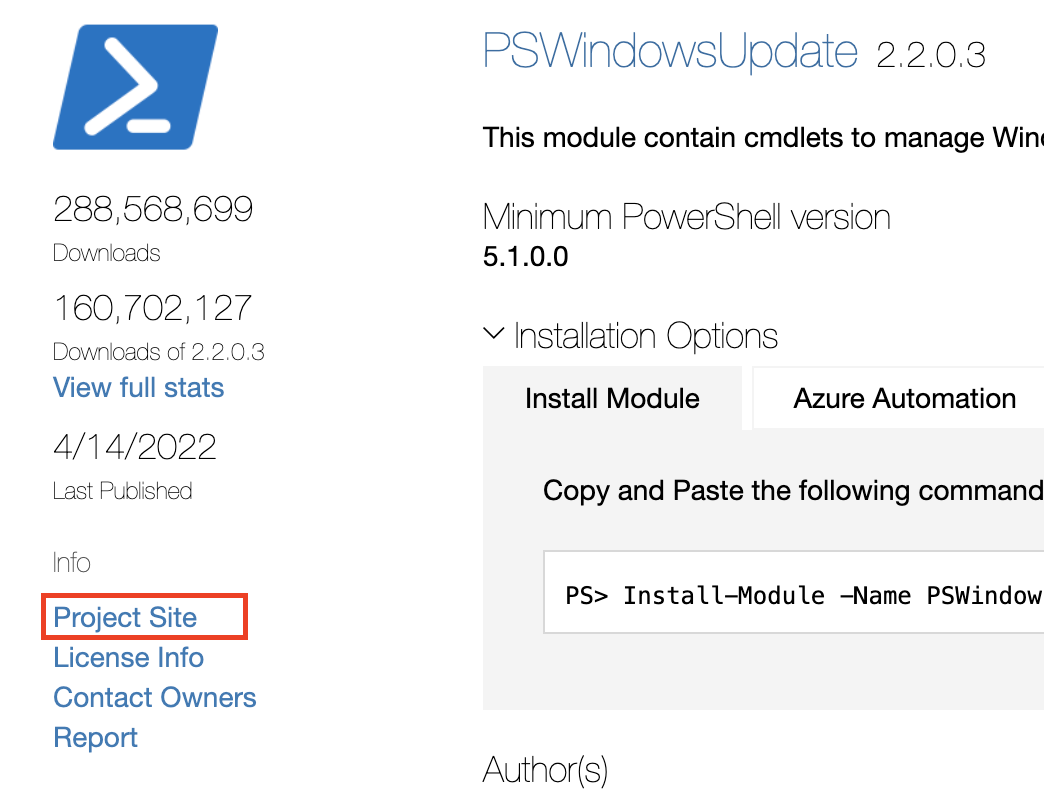
Task: Open the Azure Automation tab
Action: (x=904, y=398)
